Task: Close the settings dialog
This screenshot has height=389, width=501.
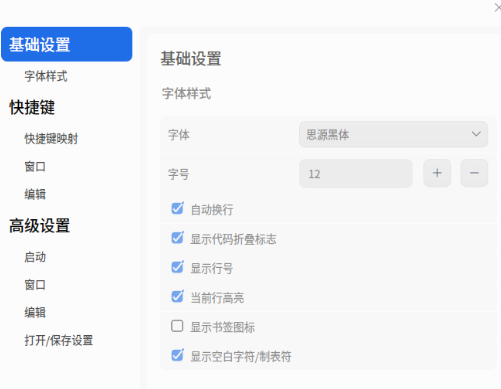Action: point(498,7)
